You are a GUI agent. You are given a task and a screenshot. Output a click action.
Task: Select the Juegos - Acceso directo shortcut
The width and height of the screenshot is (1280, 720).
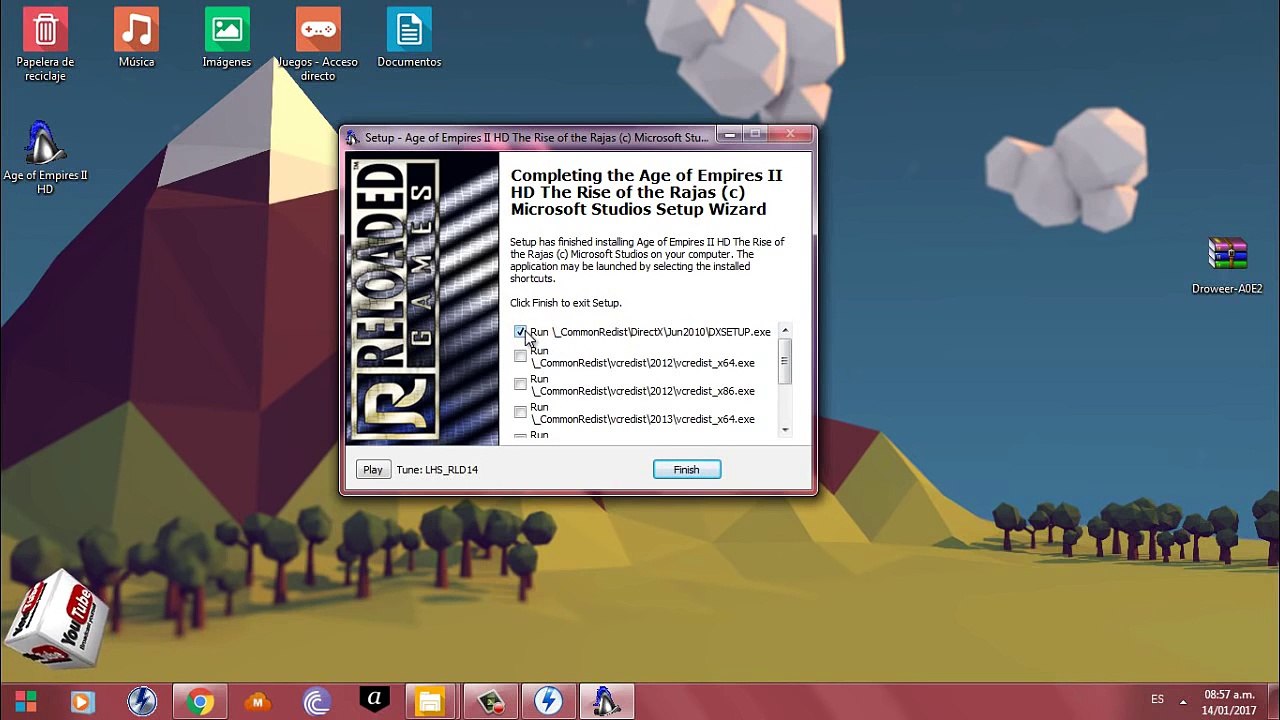pos(318,46)
